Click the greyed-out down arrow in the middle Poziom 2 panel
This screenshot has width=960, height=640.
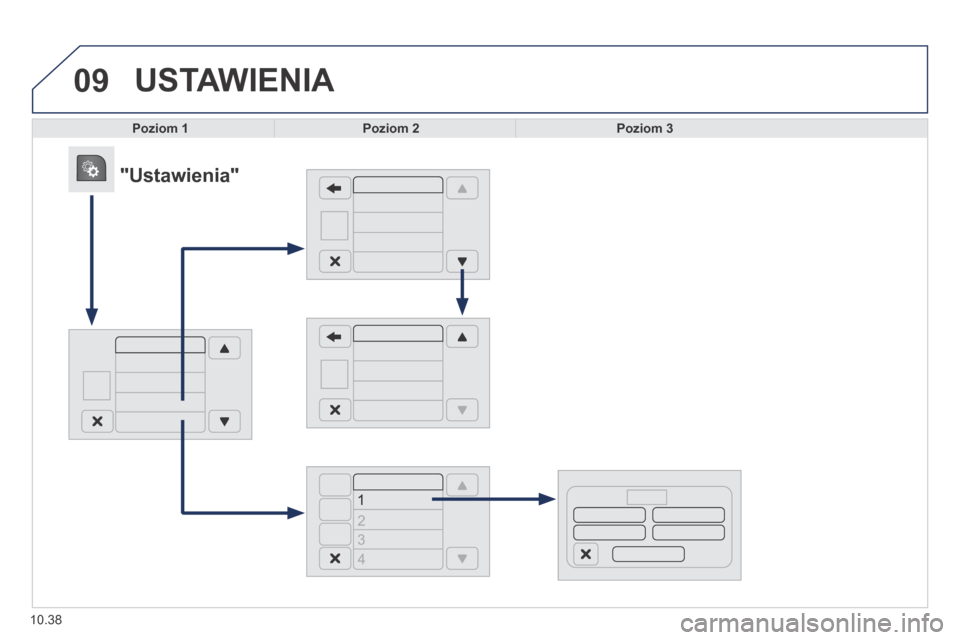pyautogui.click(x=462, y=410)
